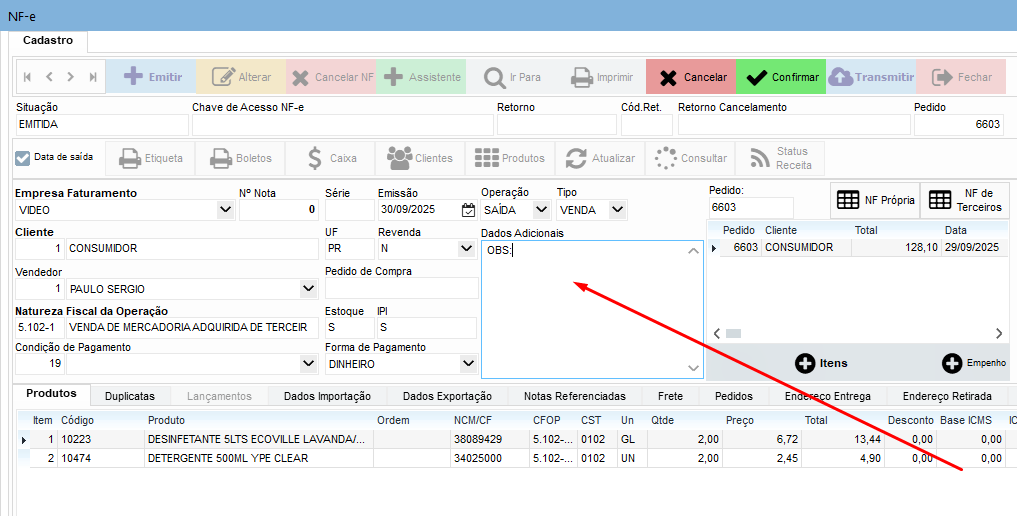
Task: Toggle the Data de saída checkbox
Action: click(x=23, y=157)
